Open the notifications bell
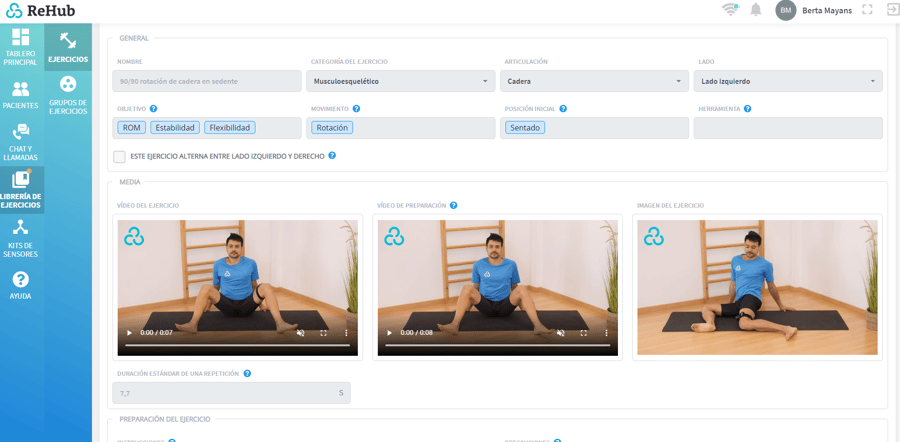This screenshot has width=900, height=442. pyautogui.click(x=756, y=10)
